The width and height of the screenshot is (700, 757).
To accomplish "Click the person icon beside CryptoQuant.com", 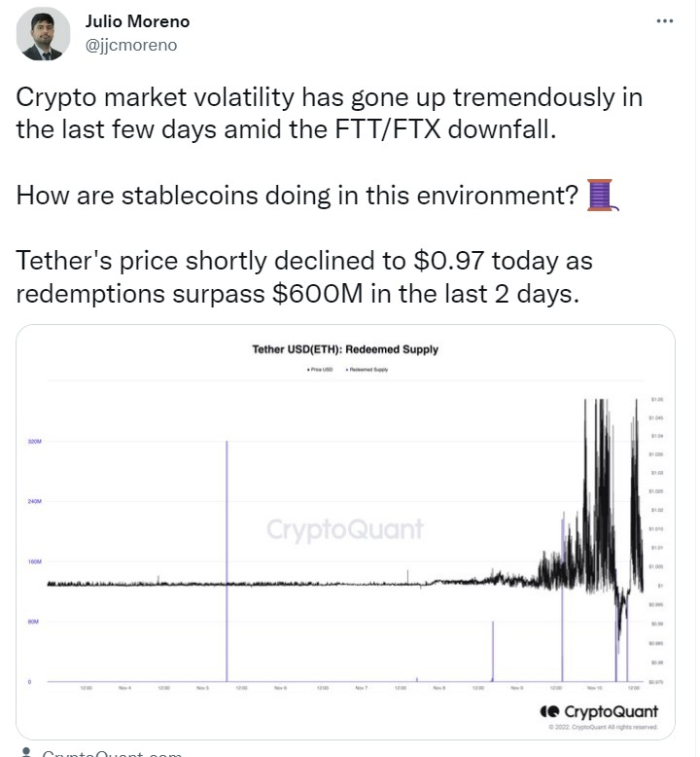I will 27,753.
